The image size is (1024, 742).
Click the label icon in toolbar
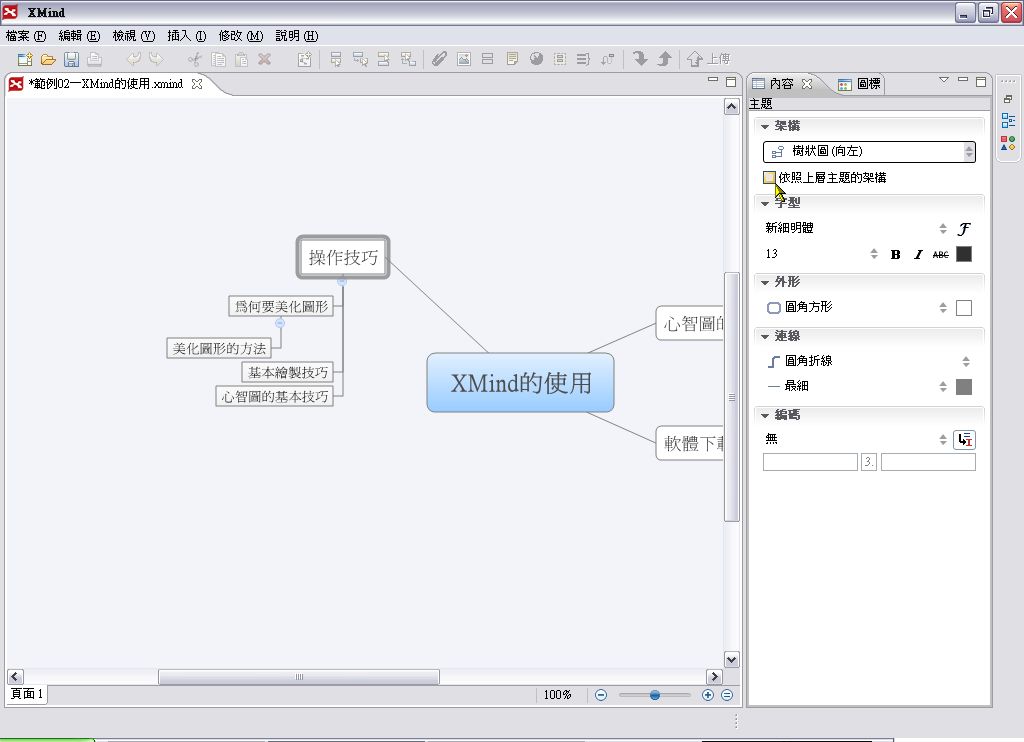(x=487, y=59)
